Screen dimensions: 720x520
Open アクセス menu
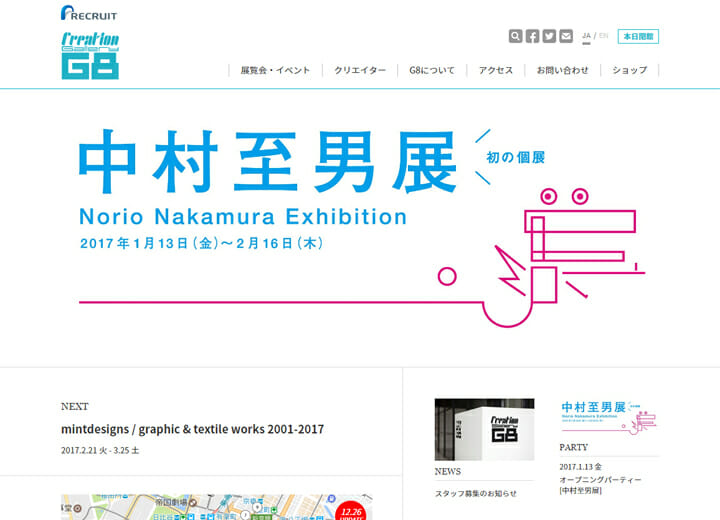point(496,70)
